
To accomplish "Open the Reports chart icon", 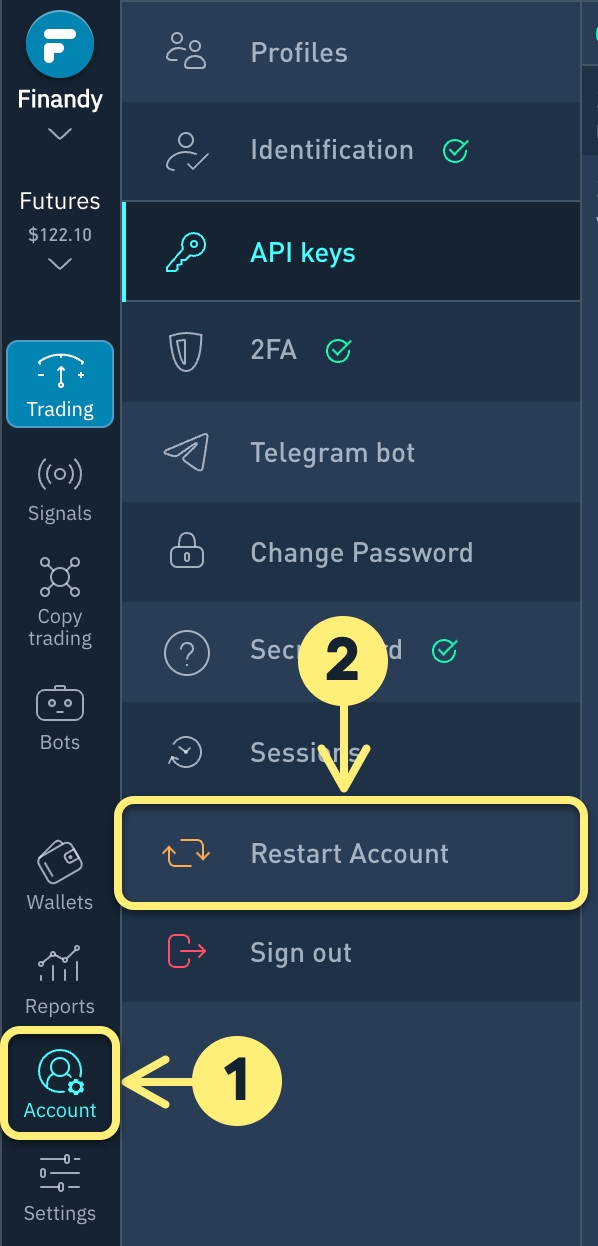I will 60,965.
